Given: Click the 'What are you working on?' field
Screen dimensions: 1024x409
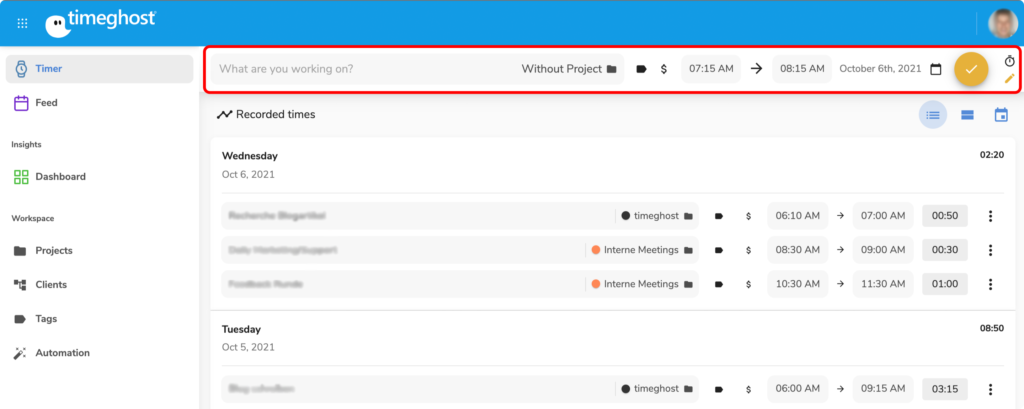Looking at the screenshot, I should [360, 69].
